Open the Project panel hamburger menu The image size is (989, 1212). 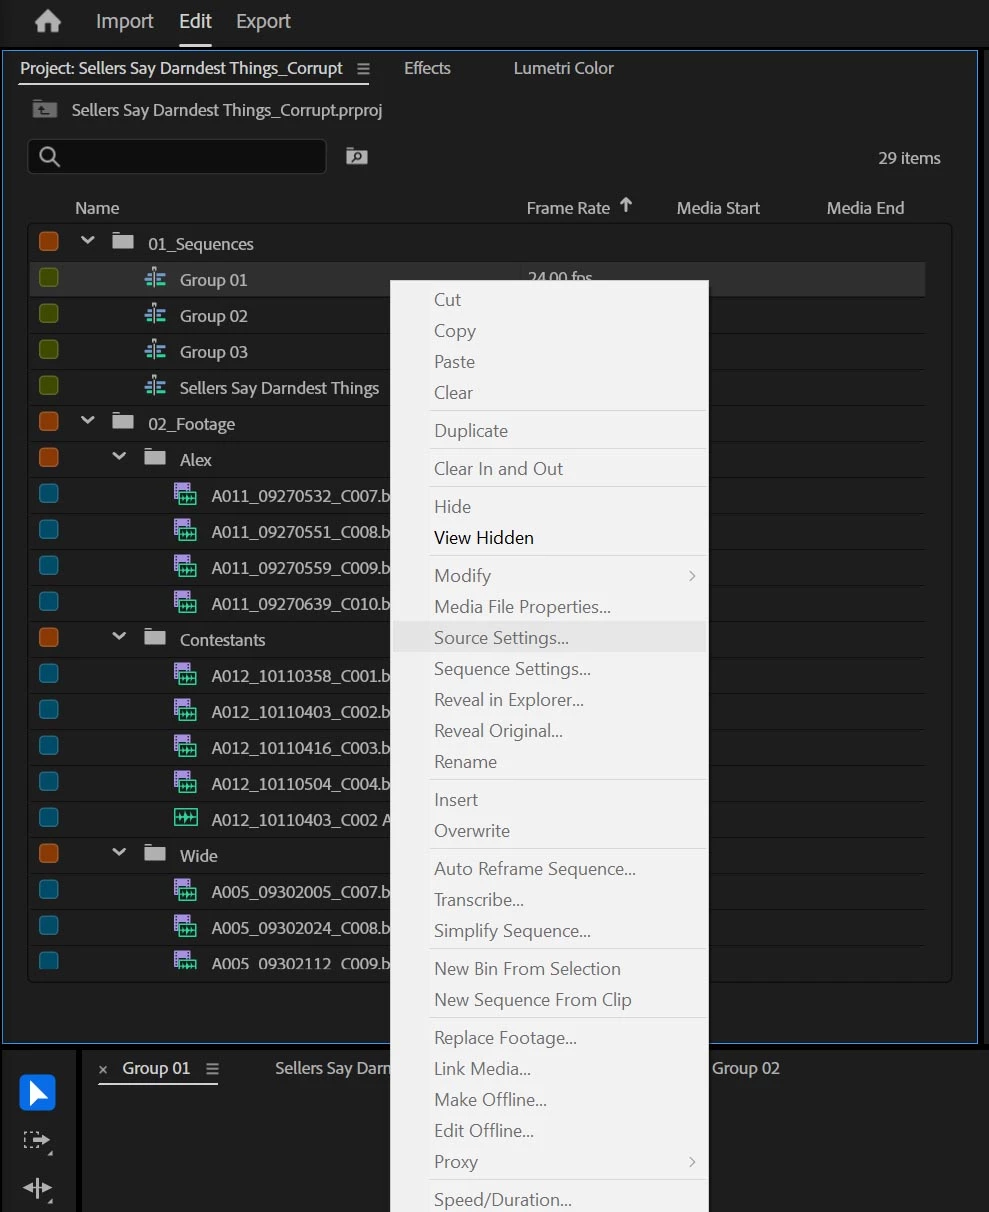click(x=363, y=69)
